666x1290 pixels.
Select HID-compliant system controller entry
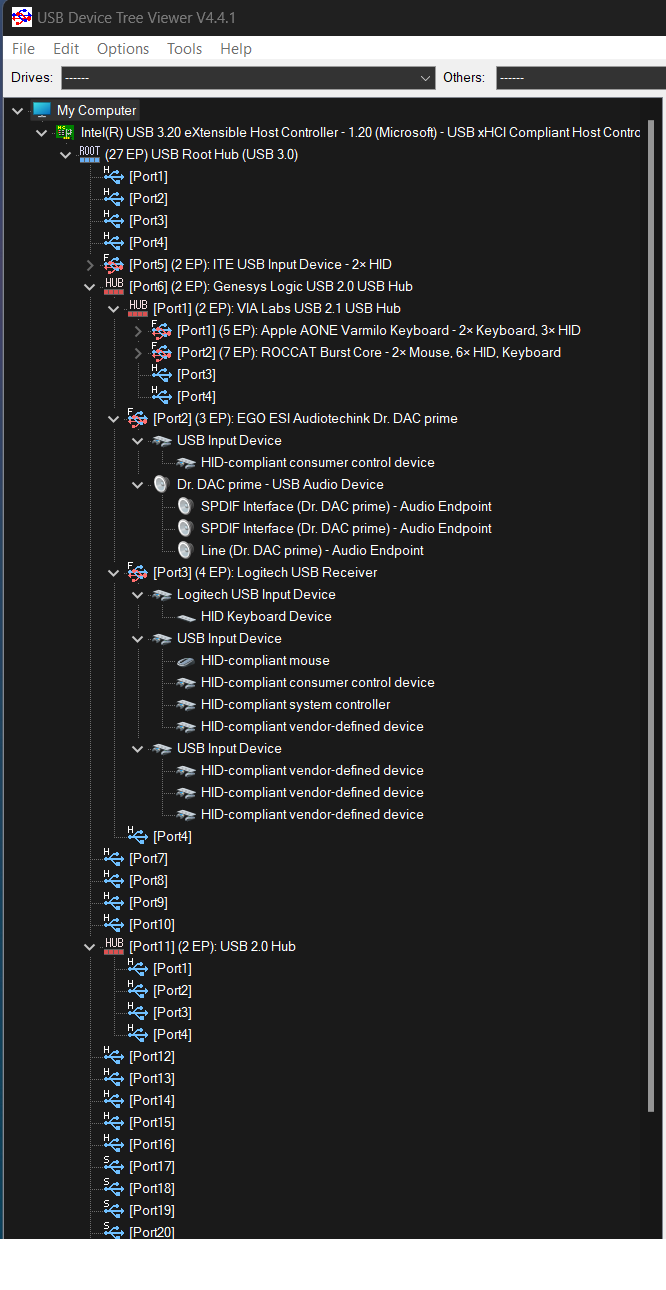coord(295,704)
